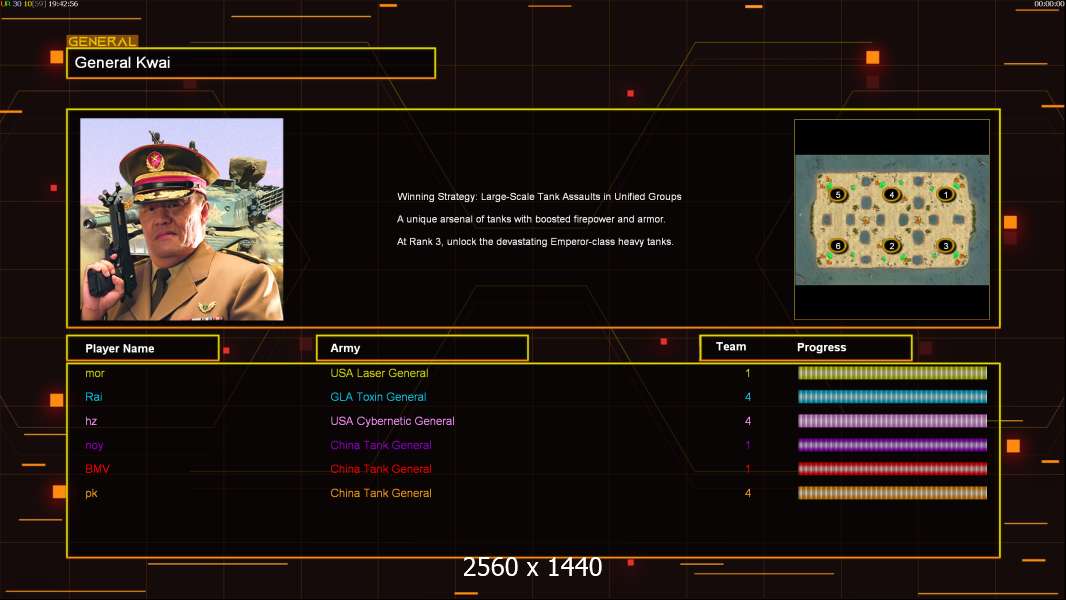This screenshot has height=600, width=1066.
Task: Click pk's orange progress bar
Action: (x=892, y=493)
